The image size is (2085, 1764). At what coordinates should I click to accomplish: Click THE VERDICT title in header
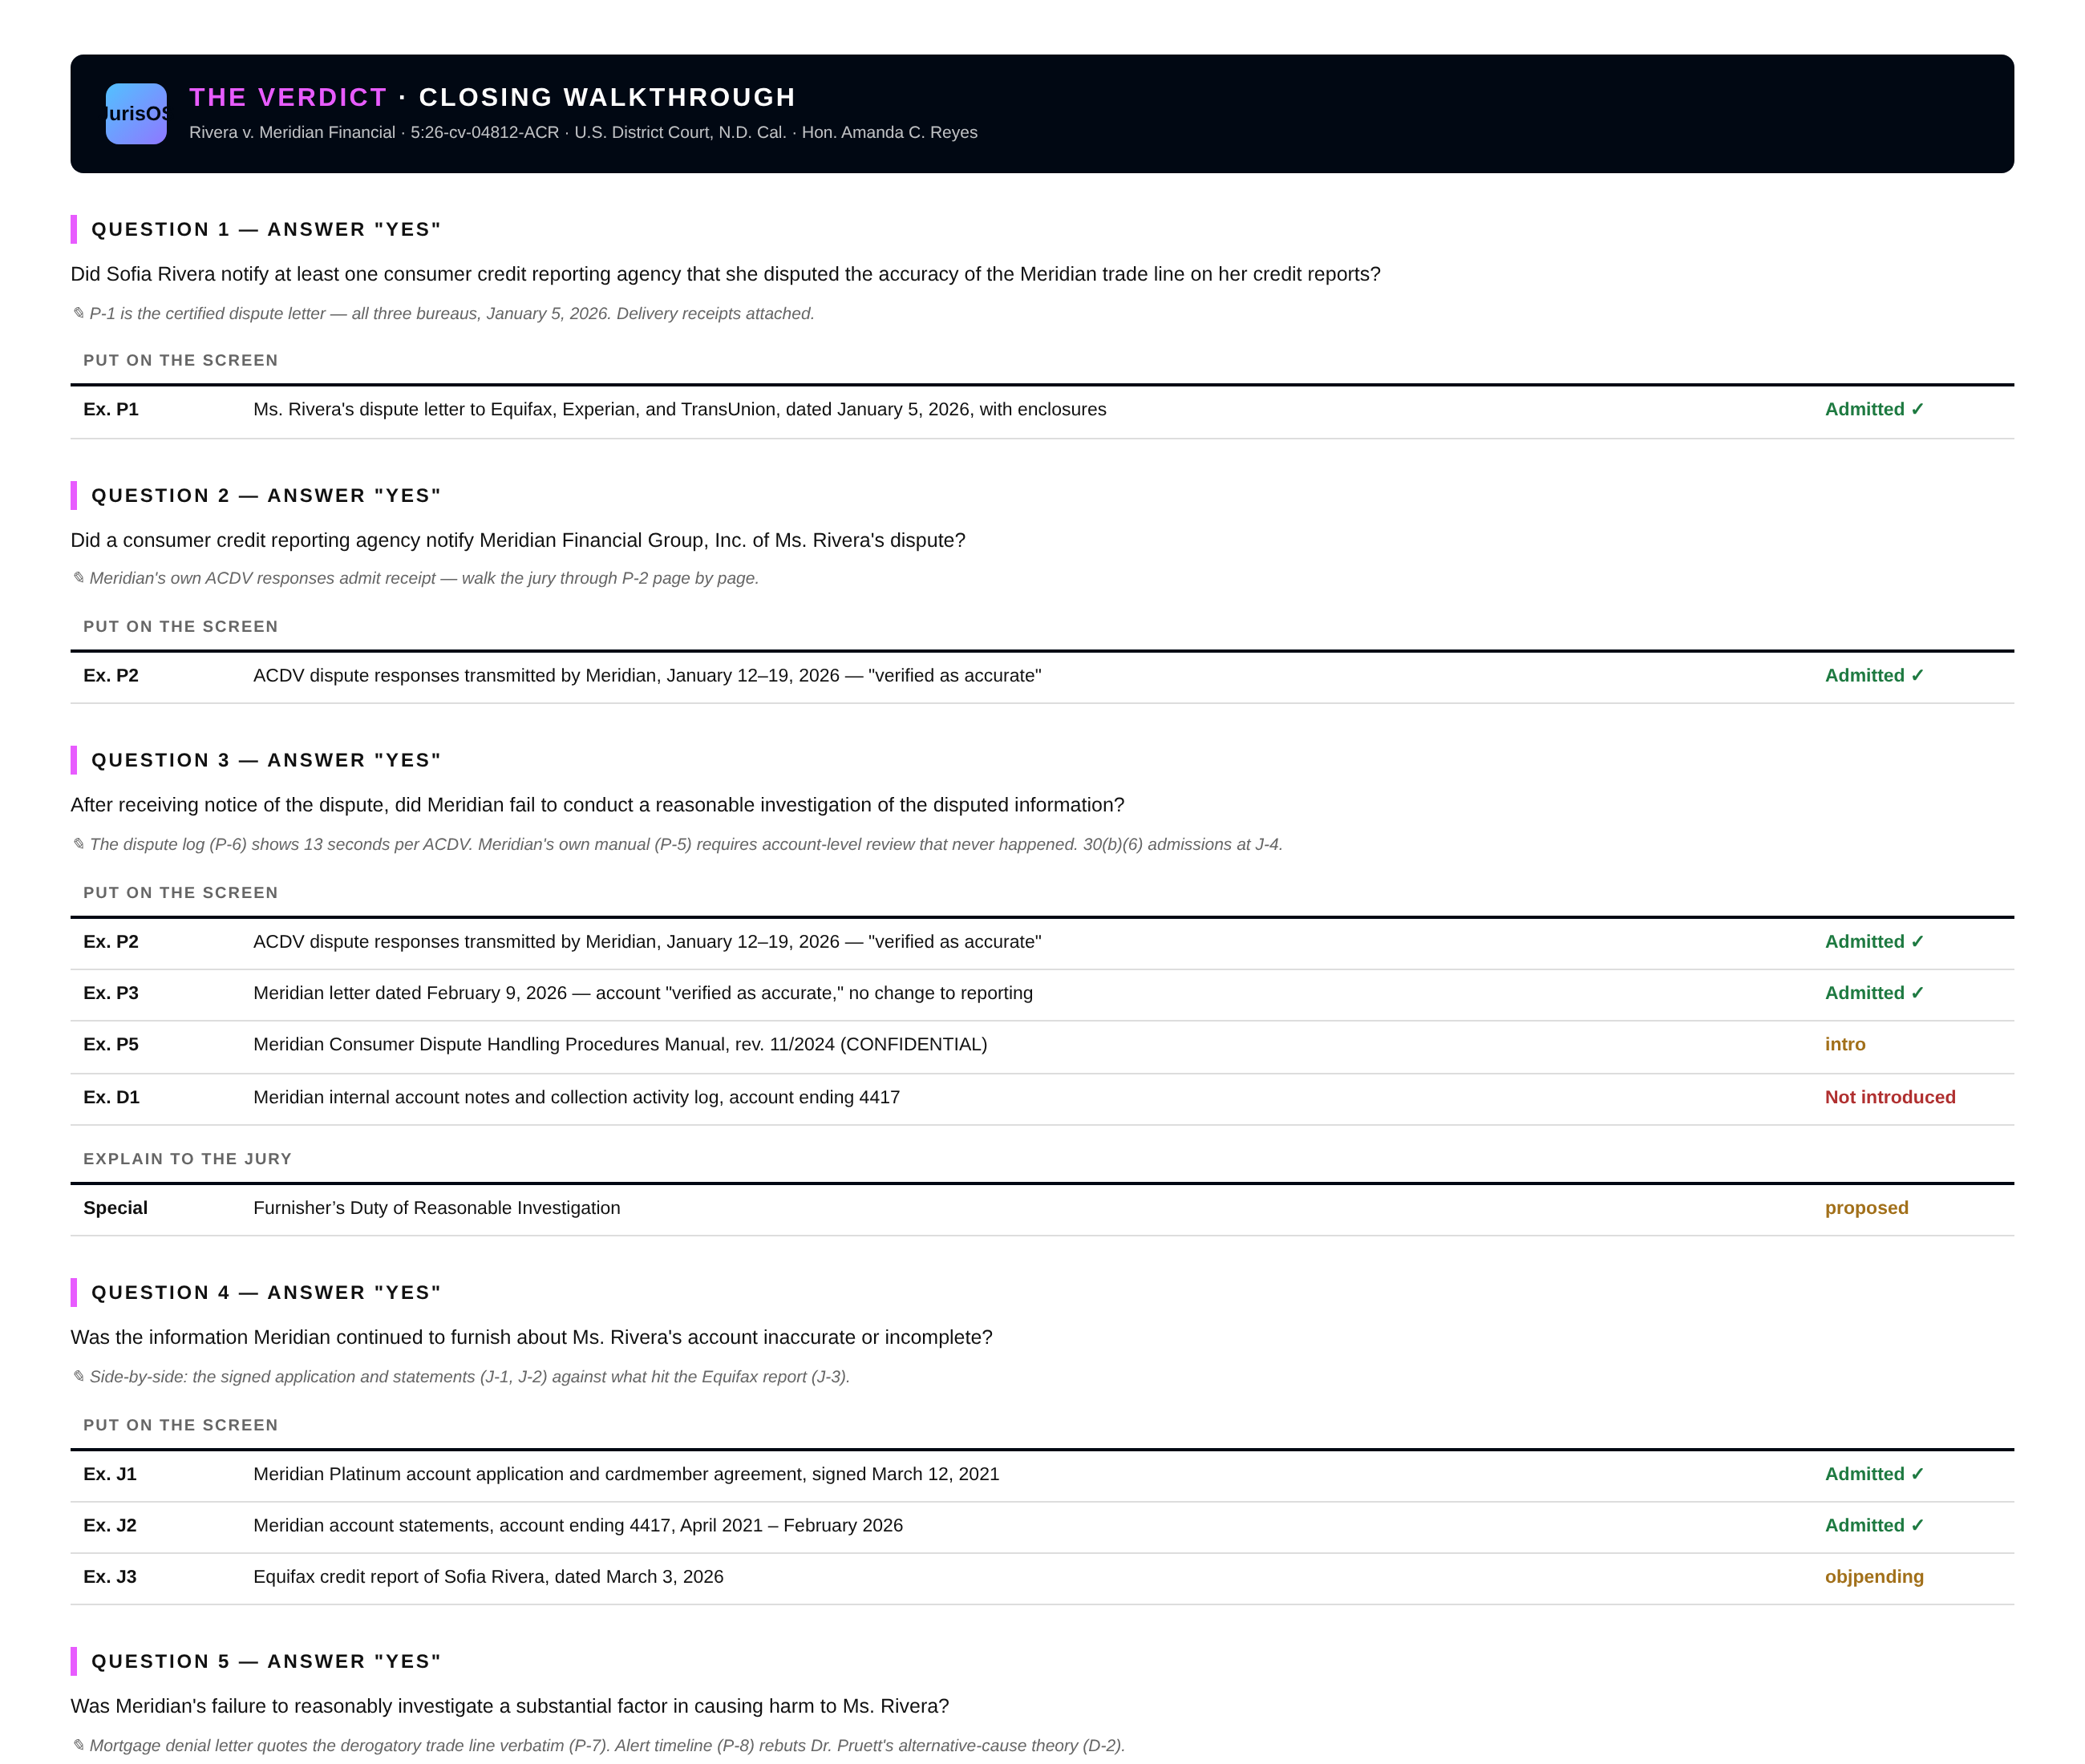(288, 97)
